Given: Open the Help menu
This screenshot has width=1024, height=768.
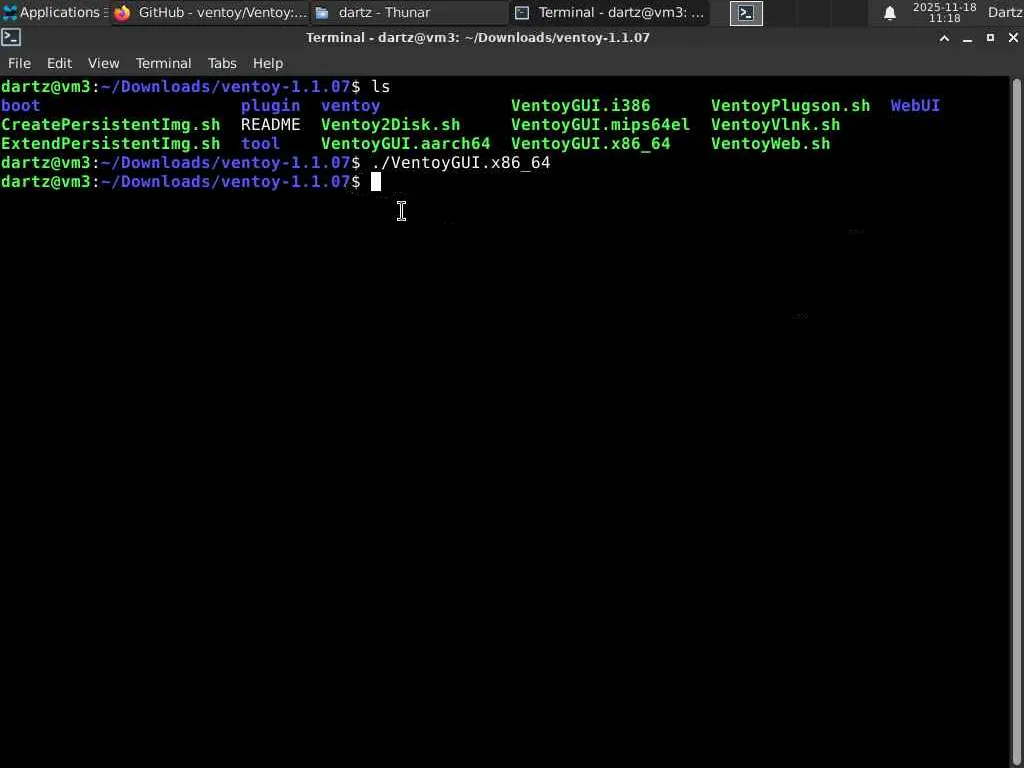Looking at the screenshot, I should 268,63.
